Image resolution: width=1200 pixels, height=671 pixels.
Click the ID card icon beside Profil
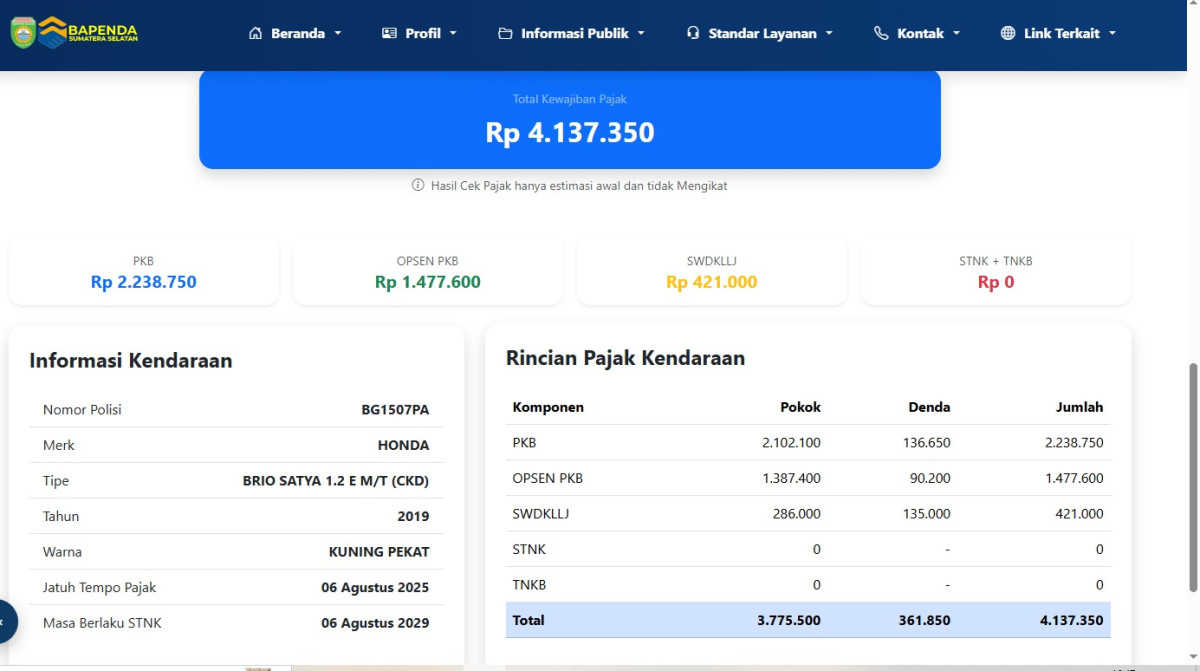coord(389,33)
